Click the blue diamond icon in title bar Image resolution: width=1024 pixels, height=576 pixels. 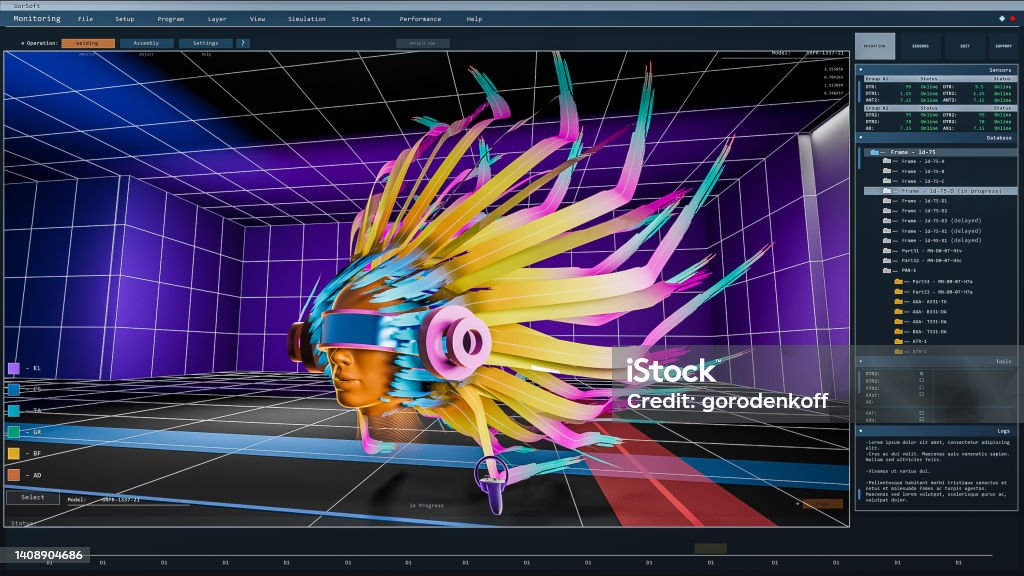tap(1002, 19)
